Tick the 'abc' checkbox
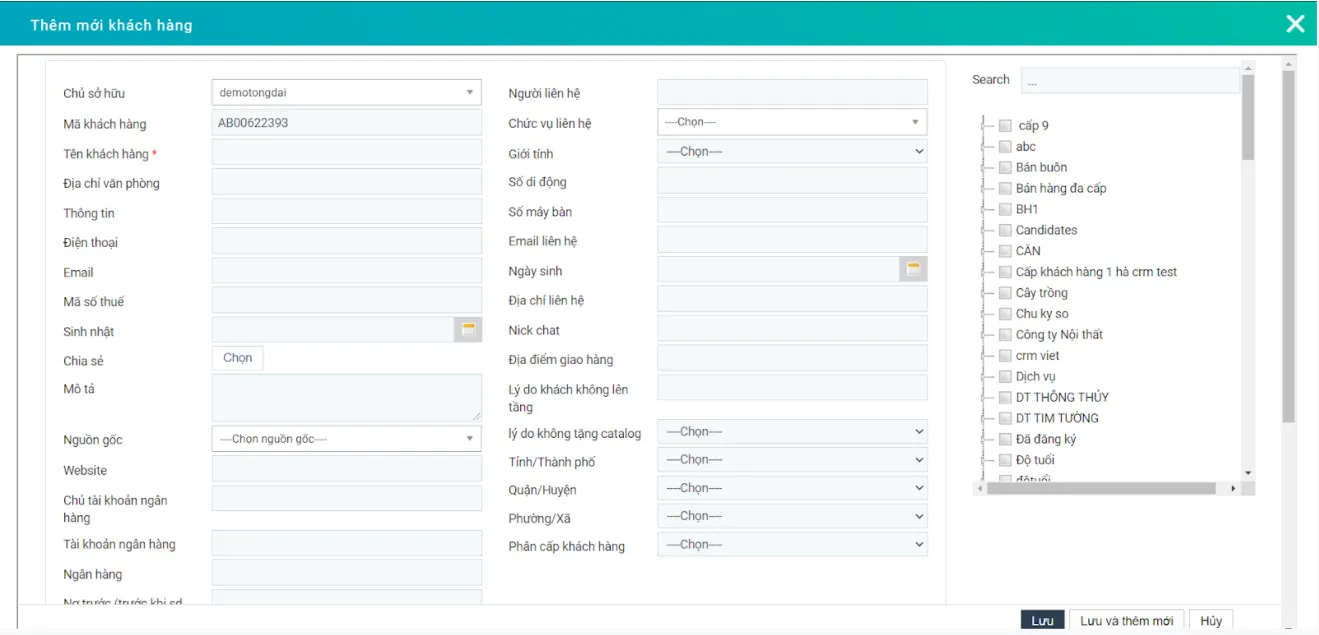The image size is (1319, 635). click(1005, 147)
